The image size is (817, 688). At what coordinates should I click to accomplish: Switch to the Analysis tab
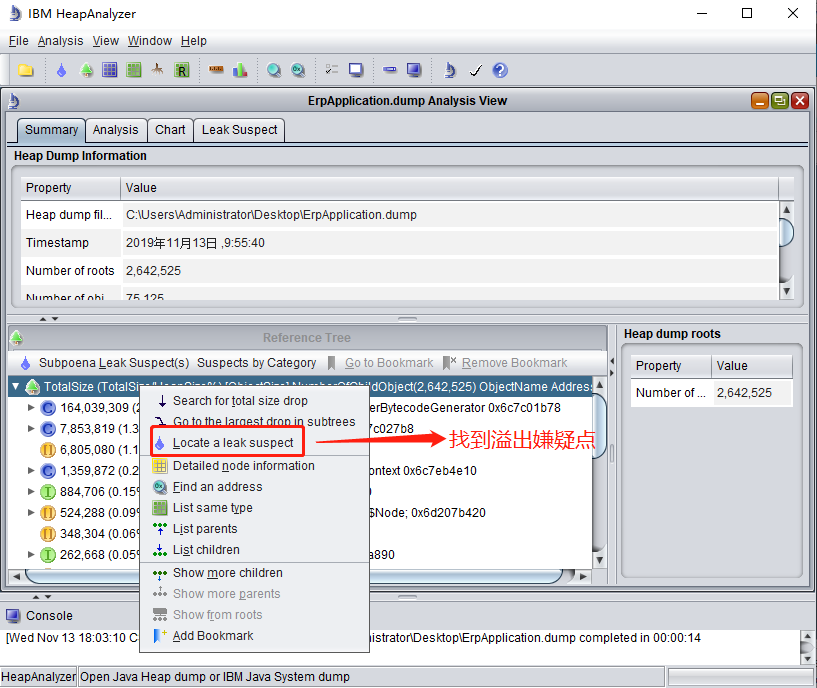tap(116, 130)
